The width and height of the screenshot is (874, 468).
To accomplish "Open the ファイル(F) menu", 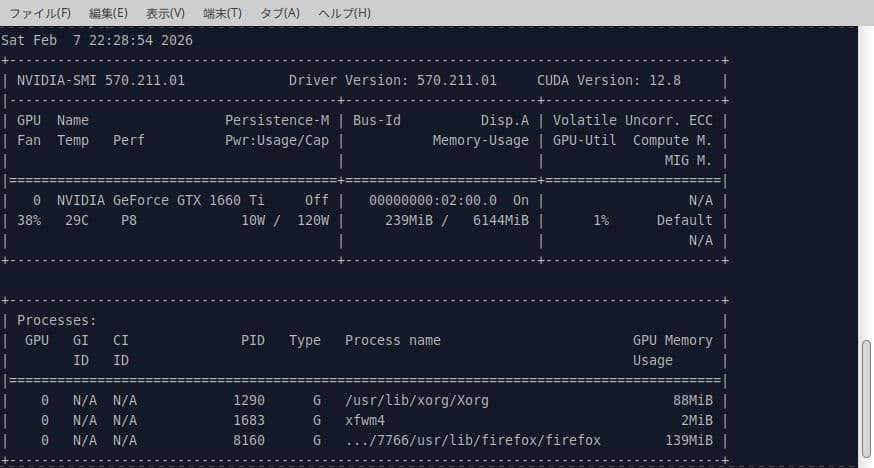I will click(x=40, y=13).
